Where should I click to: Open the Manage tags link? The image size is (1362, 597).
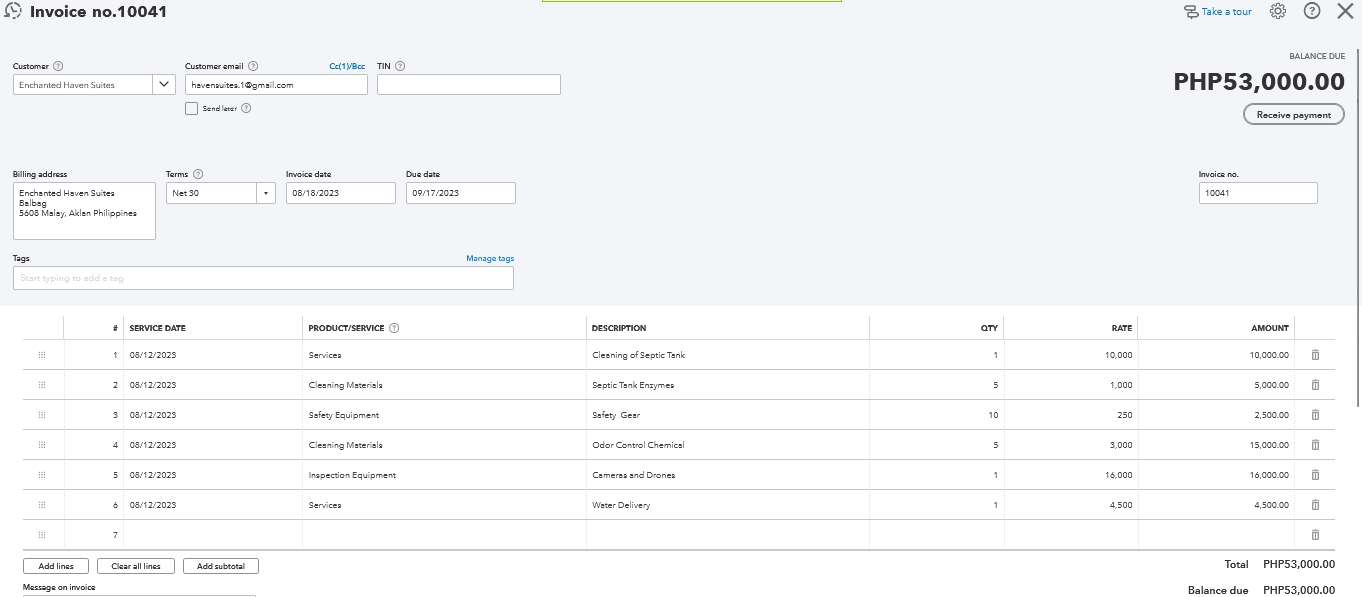490,259
